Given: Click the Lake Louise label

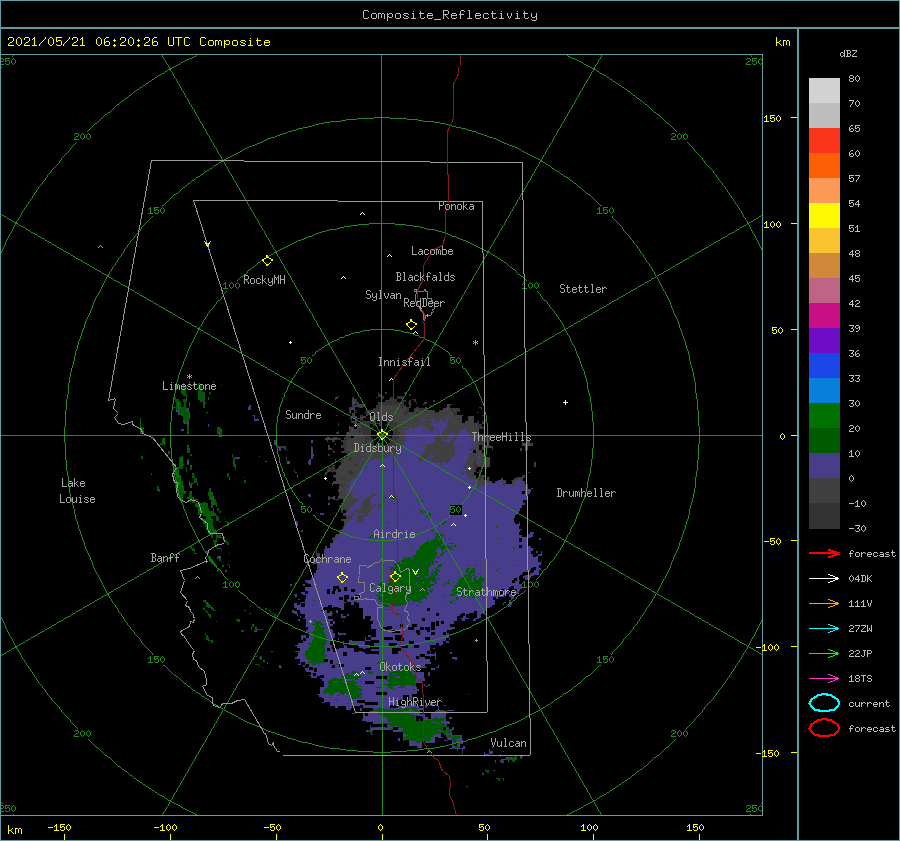Looking at the screenshot, I should tap(77, 491).
